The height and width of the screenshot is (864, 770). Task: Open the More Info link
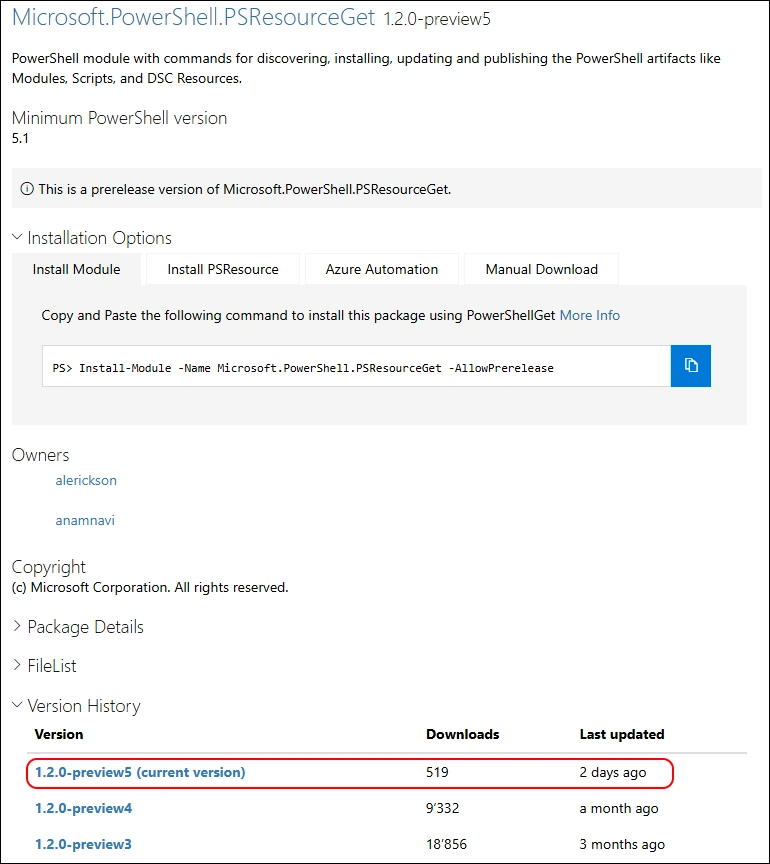(x=589, y=315)
